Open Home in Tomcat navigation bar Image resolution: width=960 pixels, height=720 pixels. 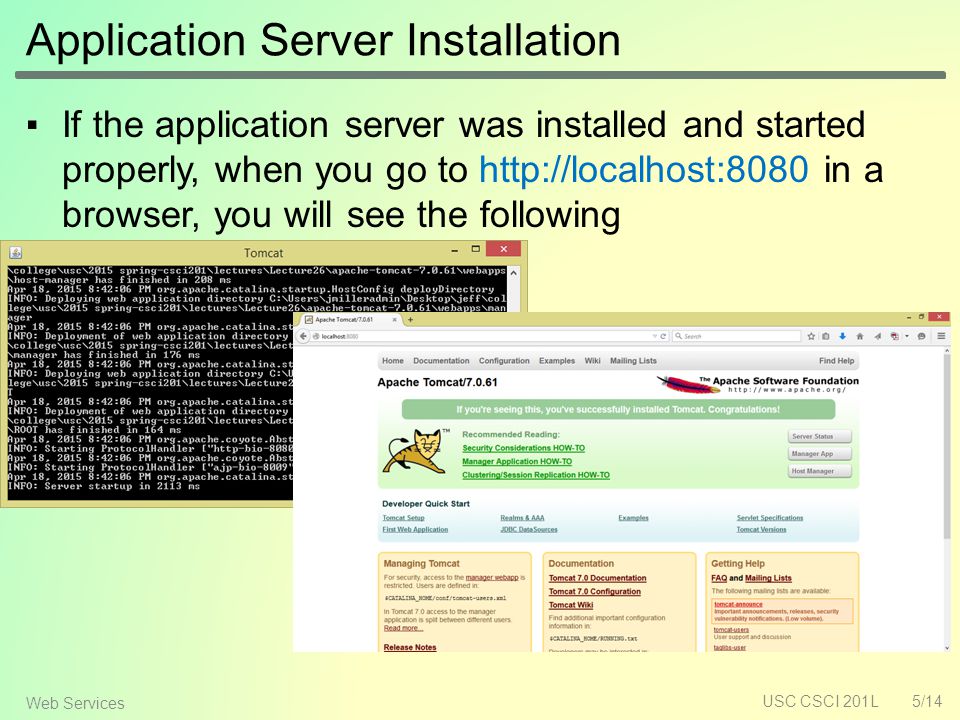392,361
